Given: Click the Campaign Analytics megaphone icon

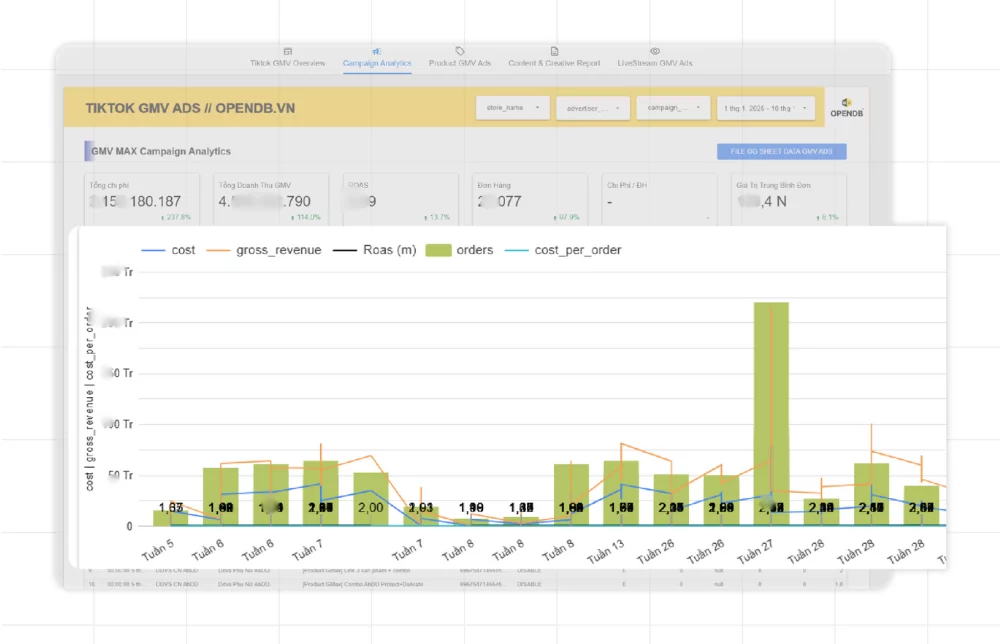Looking at the screenshot, I should tap(377, 51).
